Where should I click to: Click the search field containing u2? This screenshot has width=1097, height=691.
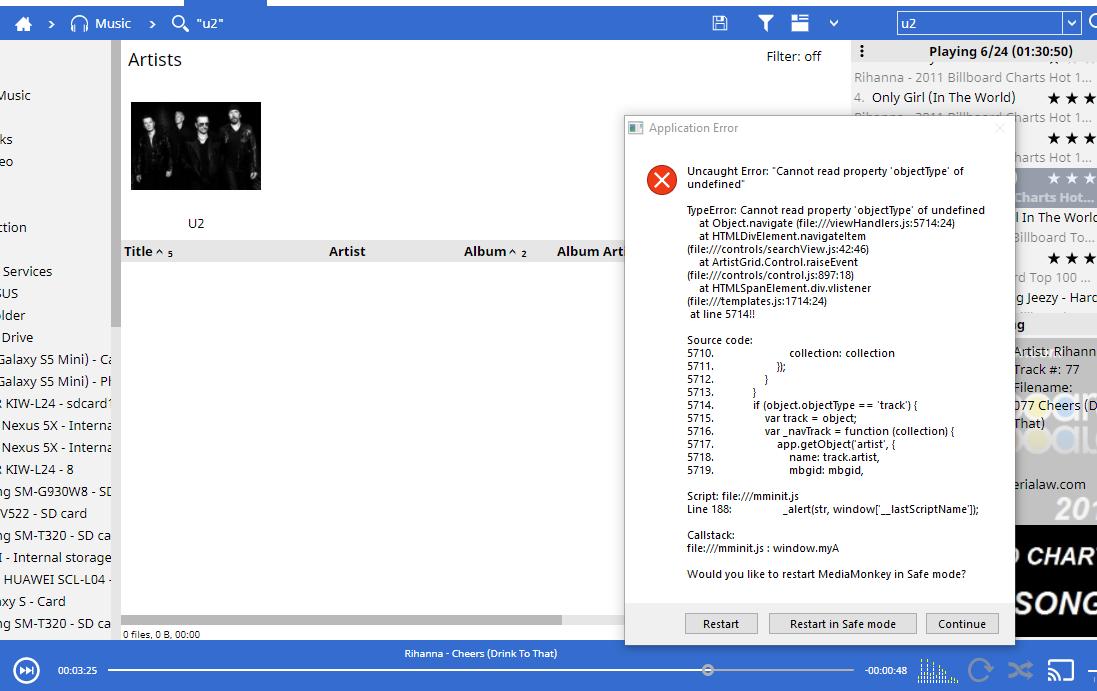click(x=978, y=23)
